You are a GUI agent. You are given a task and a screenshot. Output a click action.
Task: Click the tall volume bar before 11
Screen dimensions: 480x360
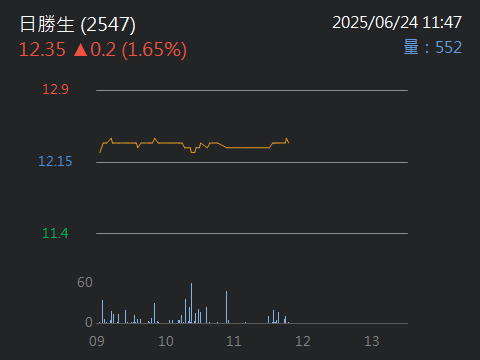pyautogui.click(x=226, y=307)
